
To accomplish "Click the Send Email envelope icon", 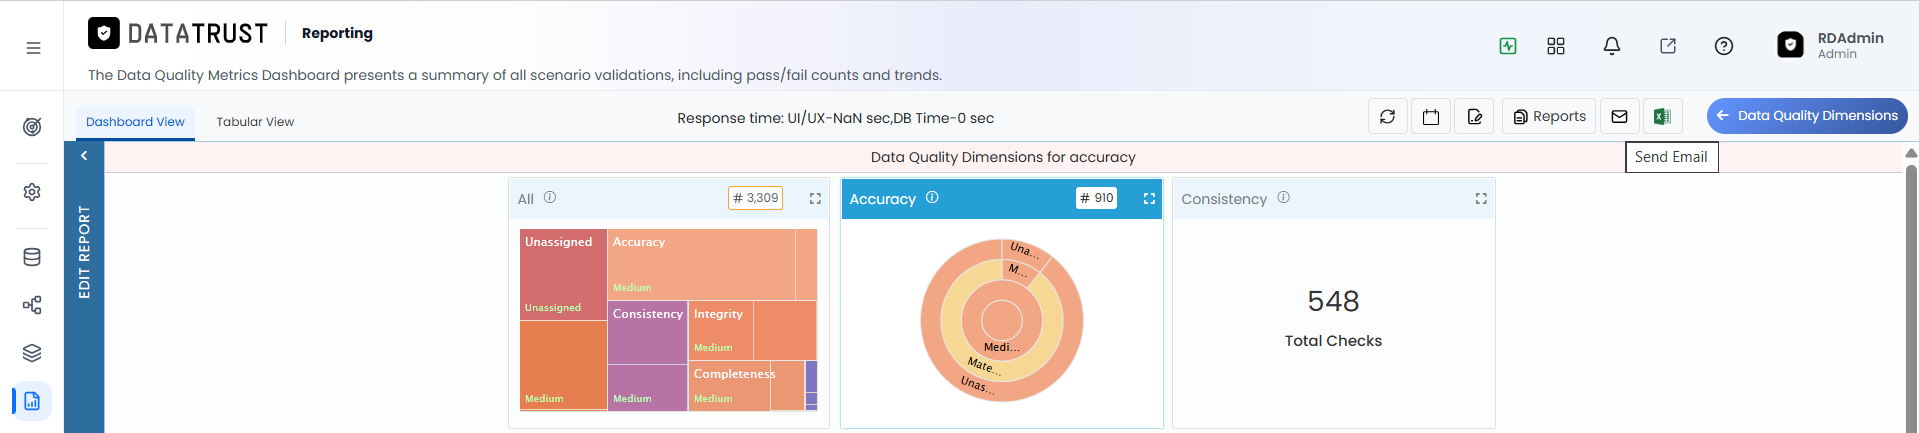I will coord(1620,116).
